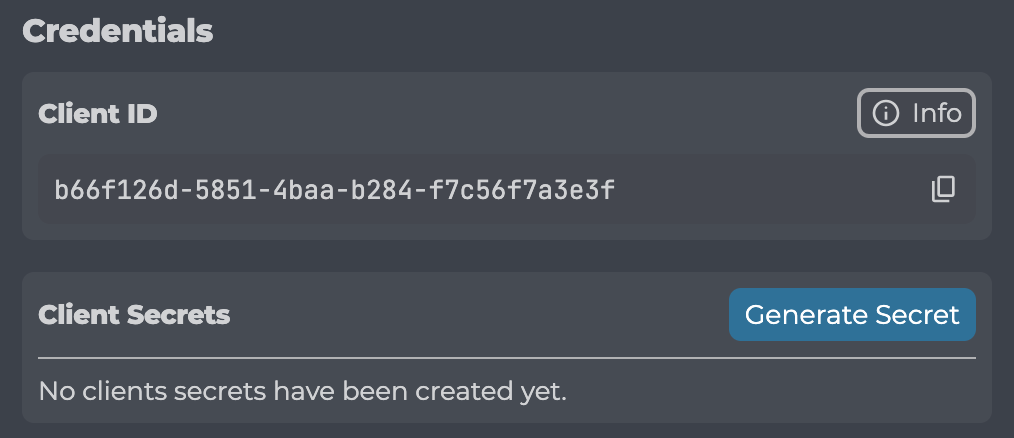Screen dimensions: 1014x438
Task: Click the Info text label in the outlined button
Action: (x=937, y=114)
